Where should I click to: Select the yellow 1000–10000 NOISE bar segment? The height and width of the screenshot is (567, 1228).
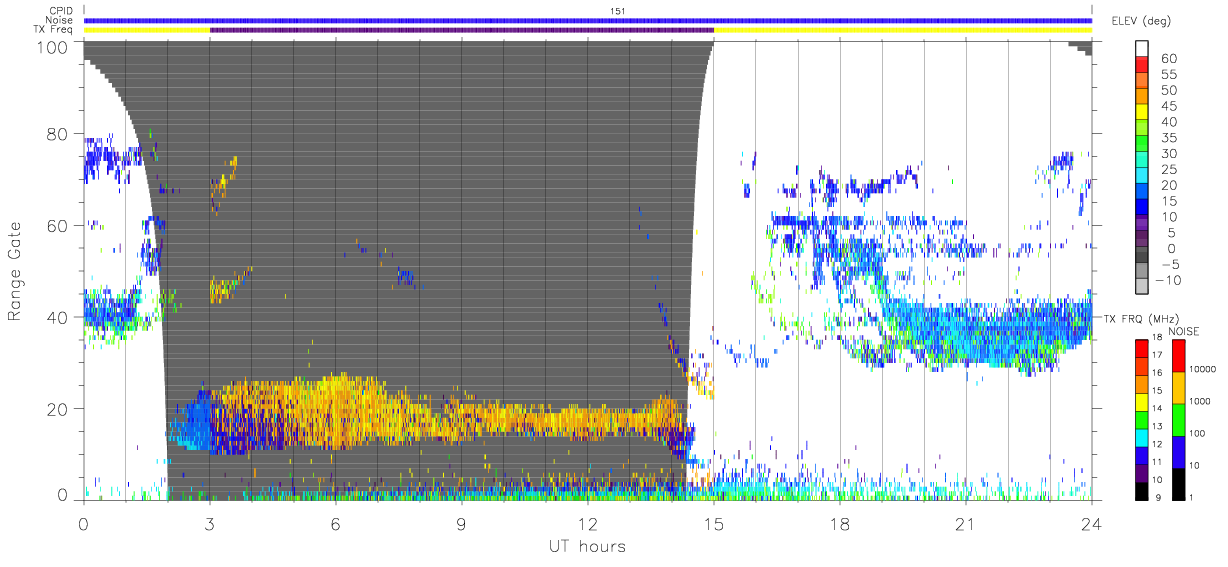pos(1179,387)
